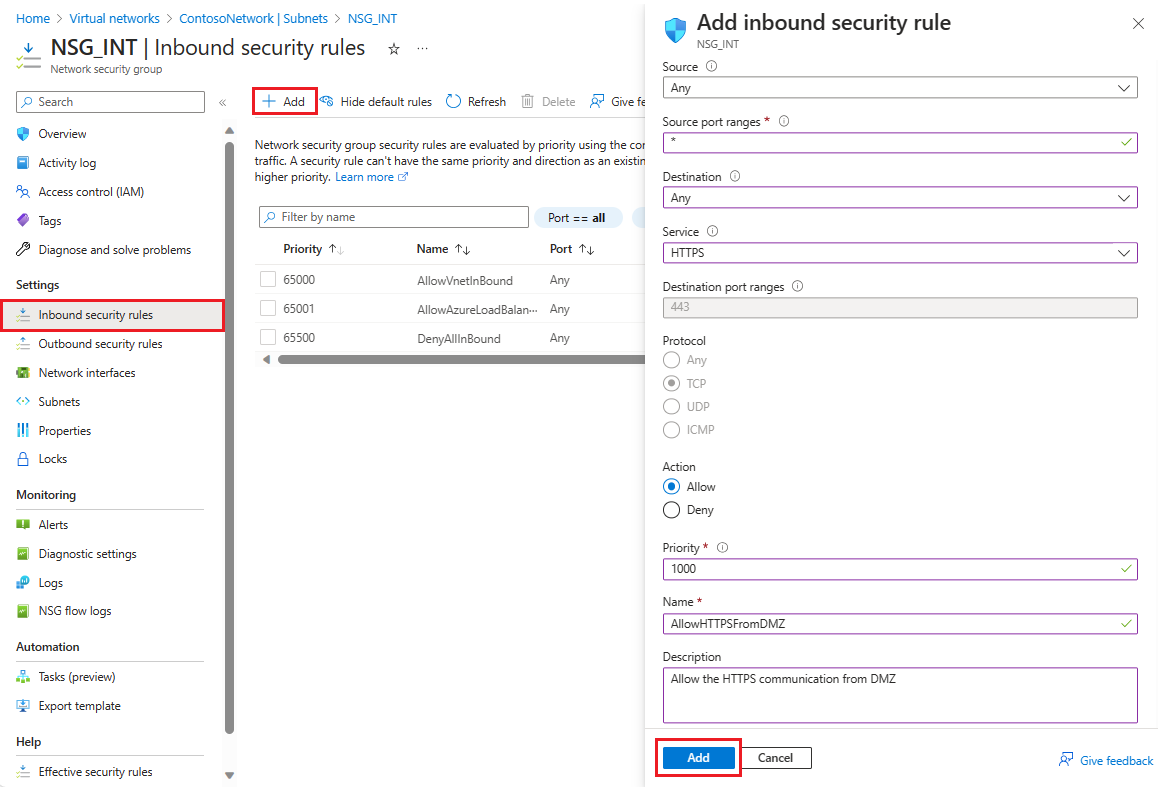Open the Destination dropdown

click(900, 197)
